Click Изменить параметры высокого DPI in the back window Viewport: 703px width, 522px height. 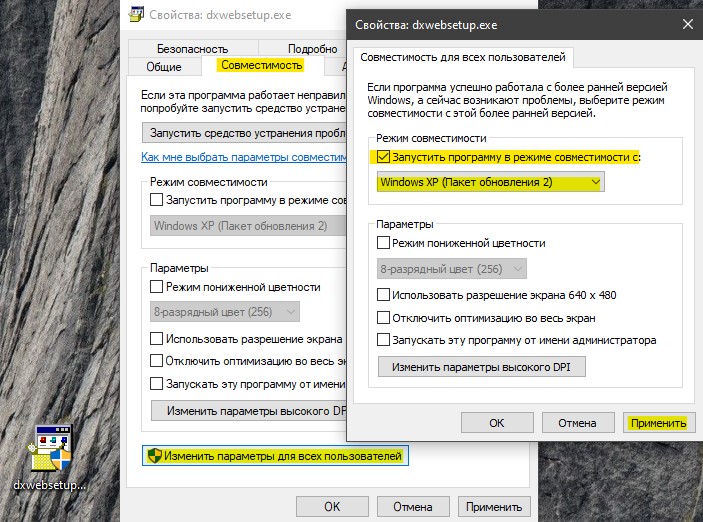pos(249,411)
